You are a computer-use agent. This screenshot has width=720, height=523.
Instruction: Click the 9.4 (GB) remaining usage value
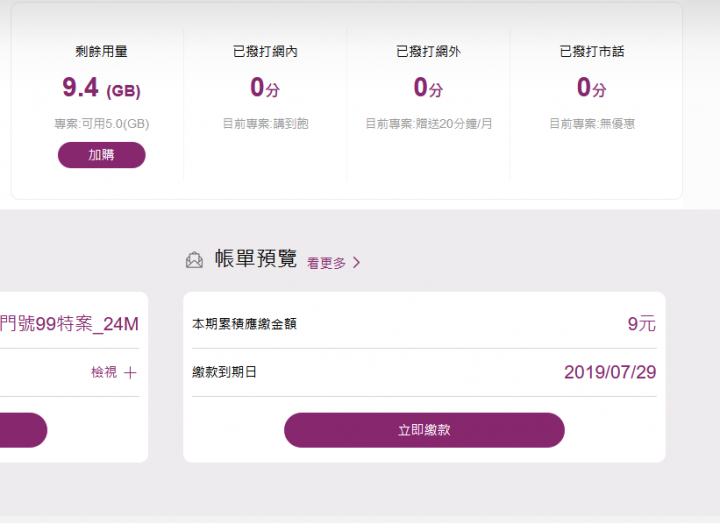click(101, 88)
